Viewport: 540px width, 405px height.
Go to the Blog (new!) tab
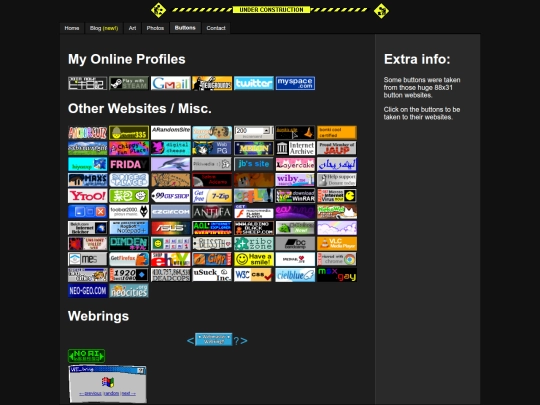pyautogui.click(x=104, y=28)
